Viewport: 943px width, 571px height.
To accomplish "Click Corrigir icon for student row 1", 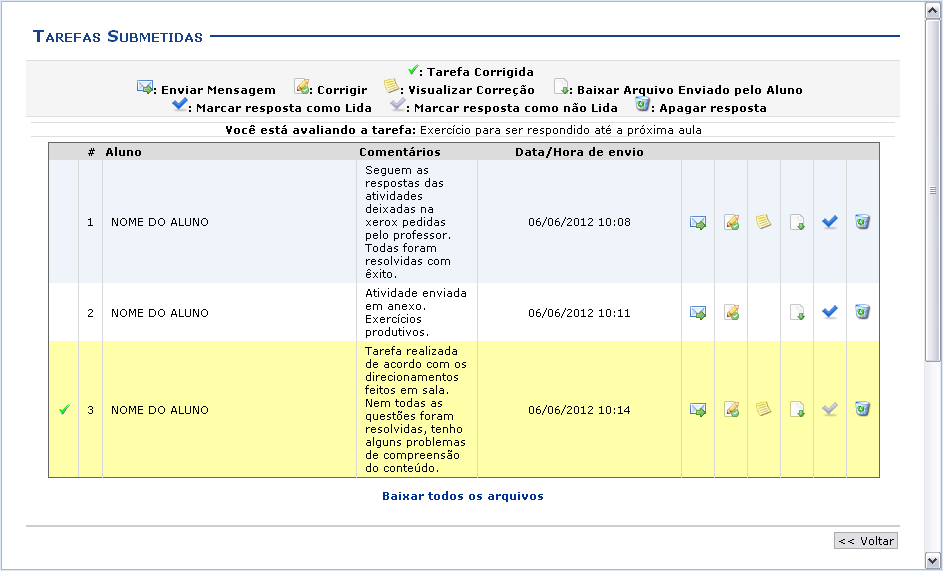I will pyautogui.click(x=731, y=223).
